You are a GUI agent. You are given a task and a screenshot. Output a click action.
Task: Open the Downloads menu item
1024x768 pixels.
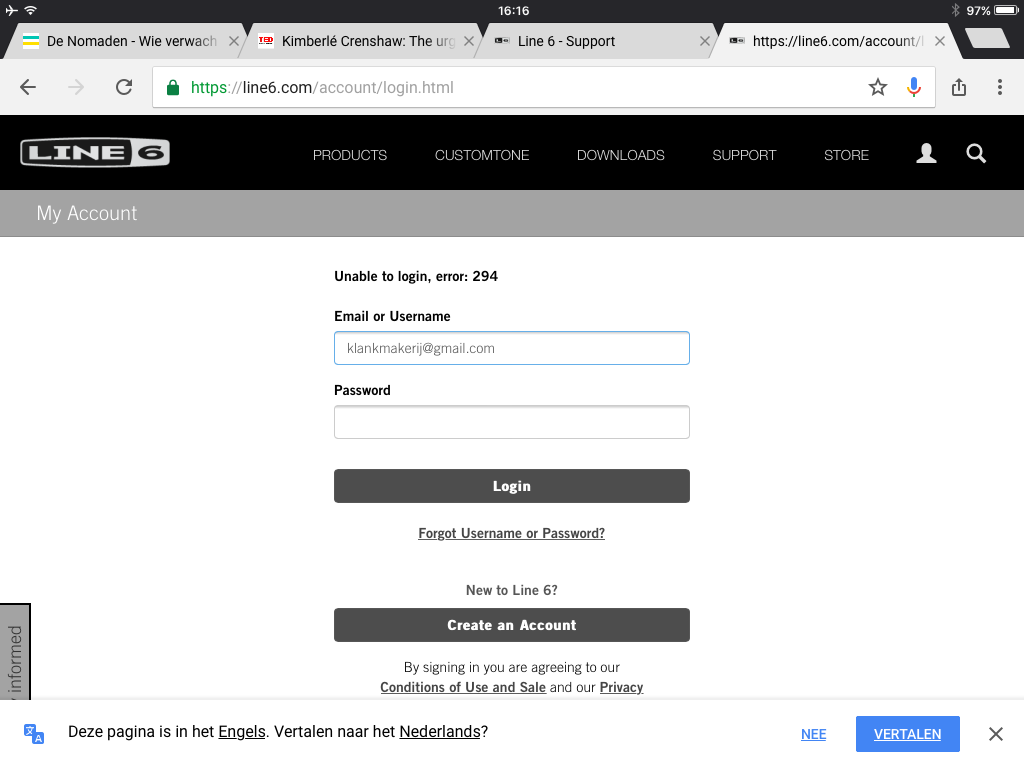click(x=620, y=155)
